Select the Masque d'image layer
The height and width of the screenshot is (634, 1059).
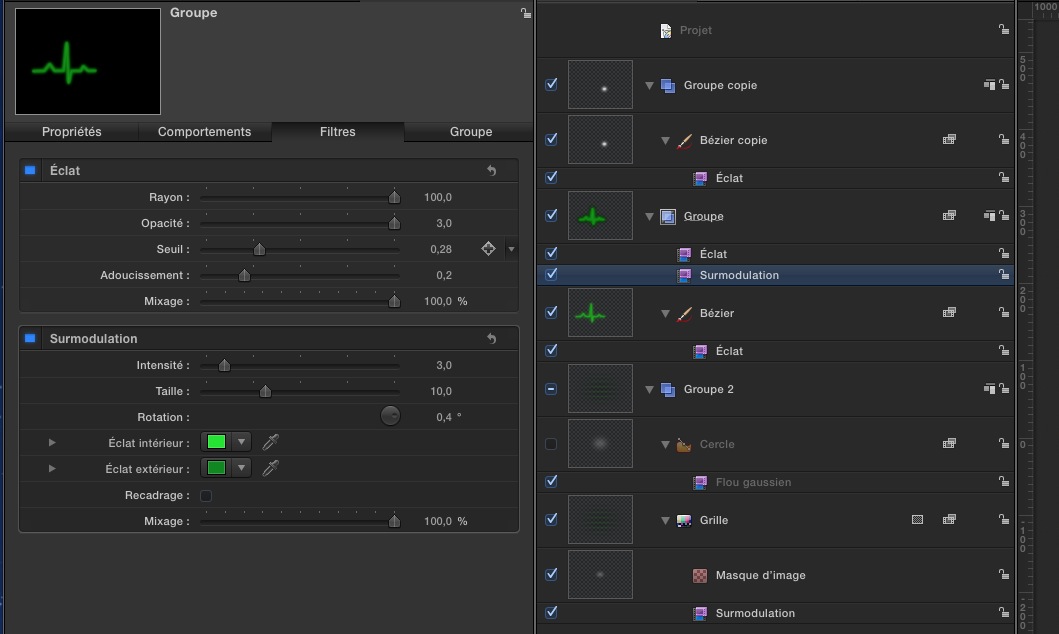point(760,576)
